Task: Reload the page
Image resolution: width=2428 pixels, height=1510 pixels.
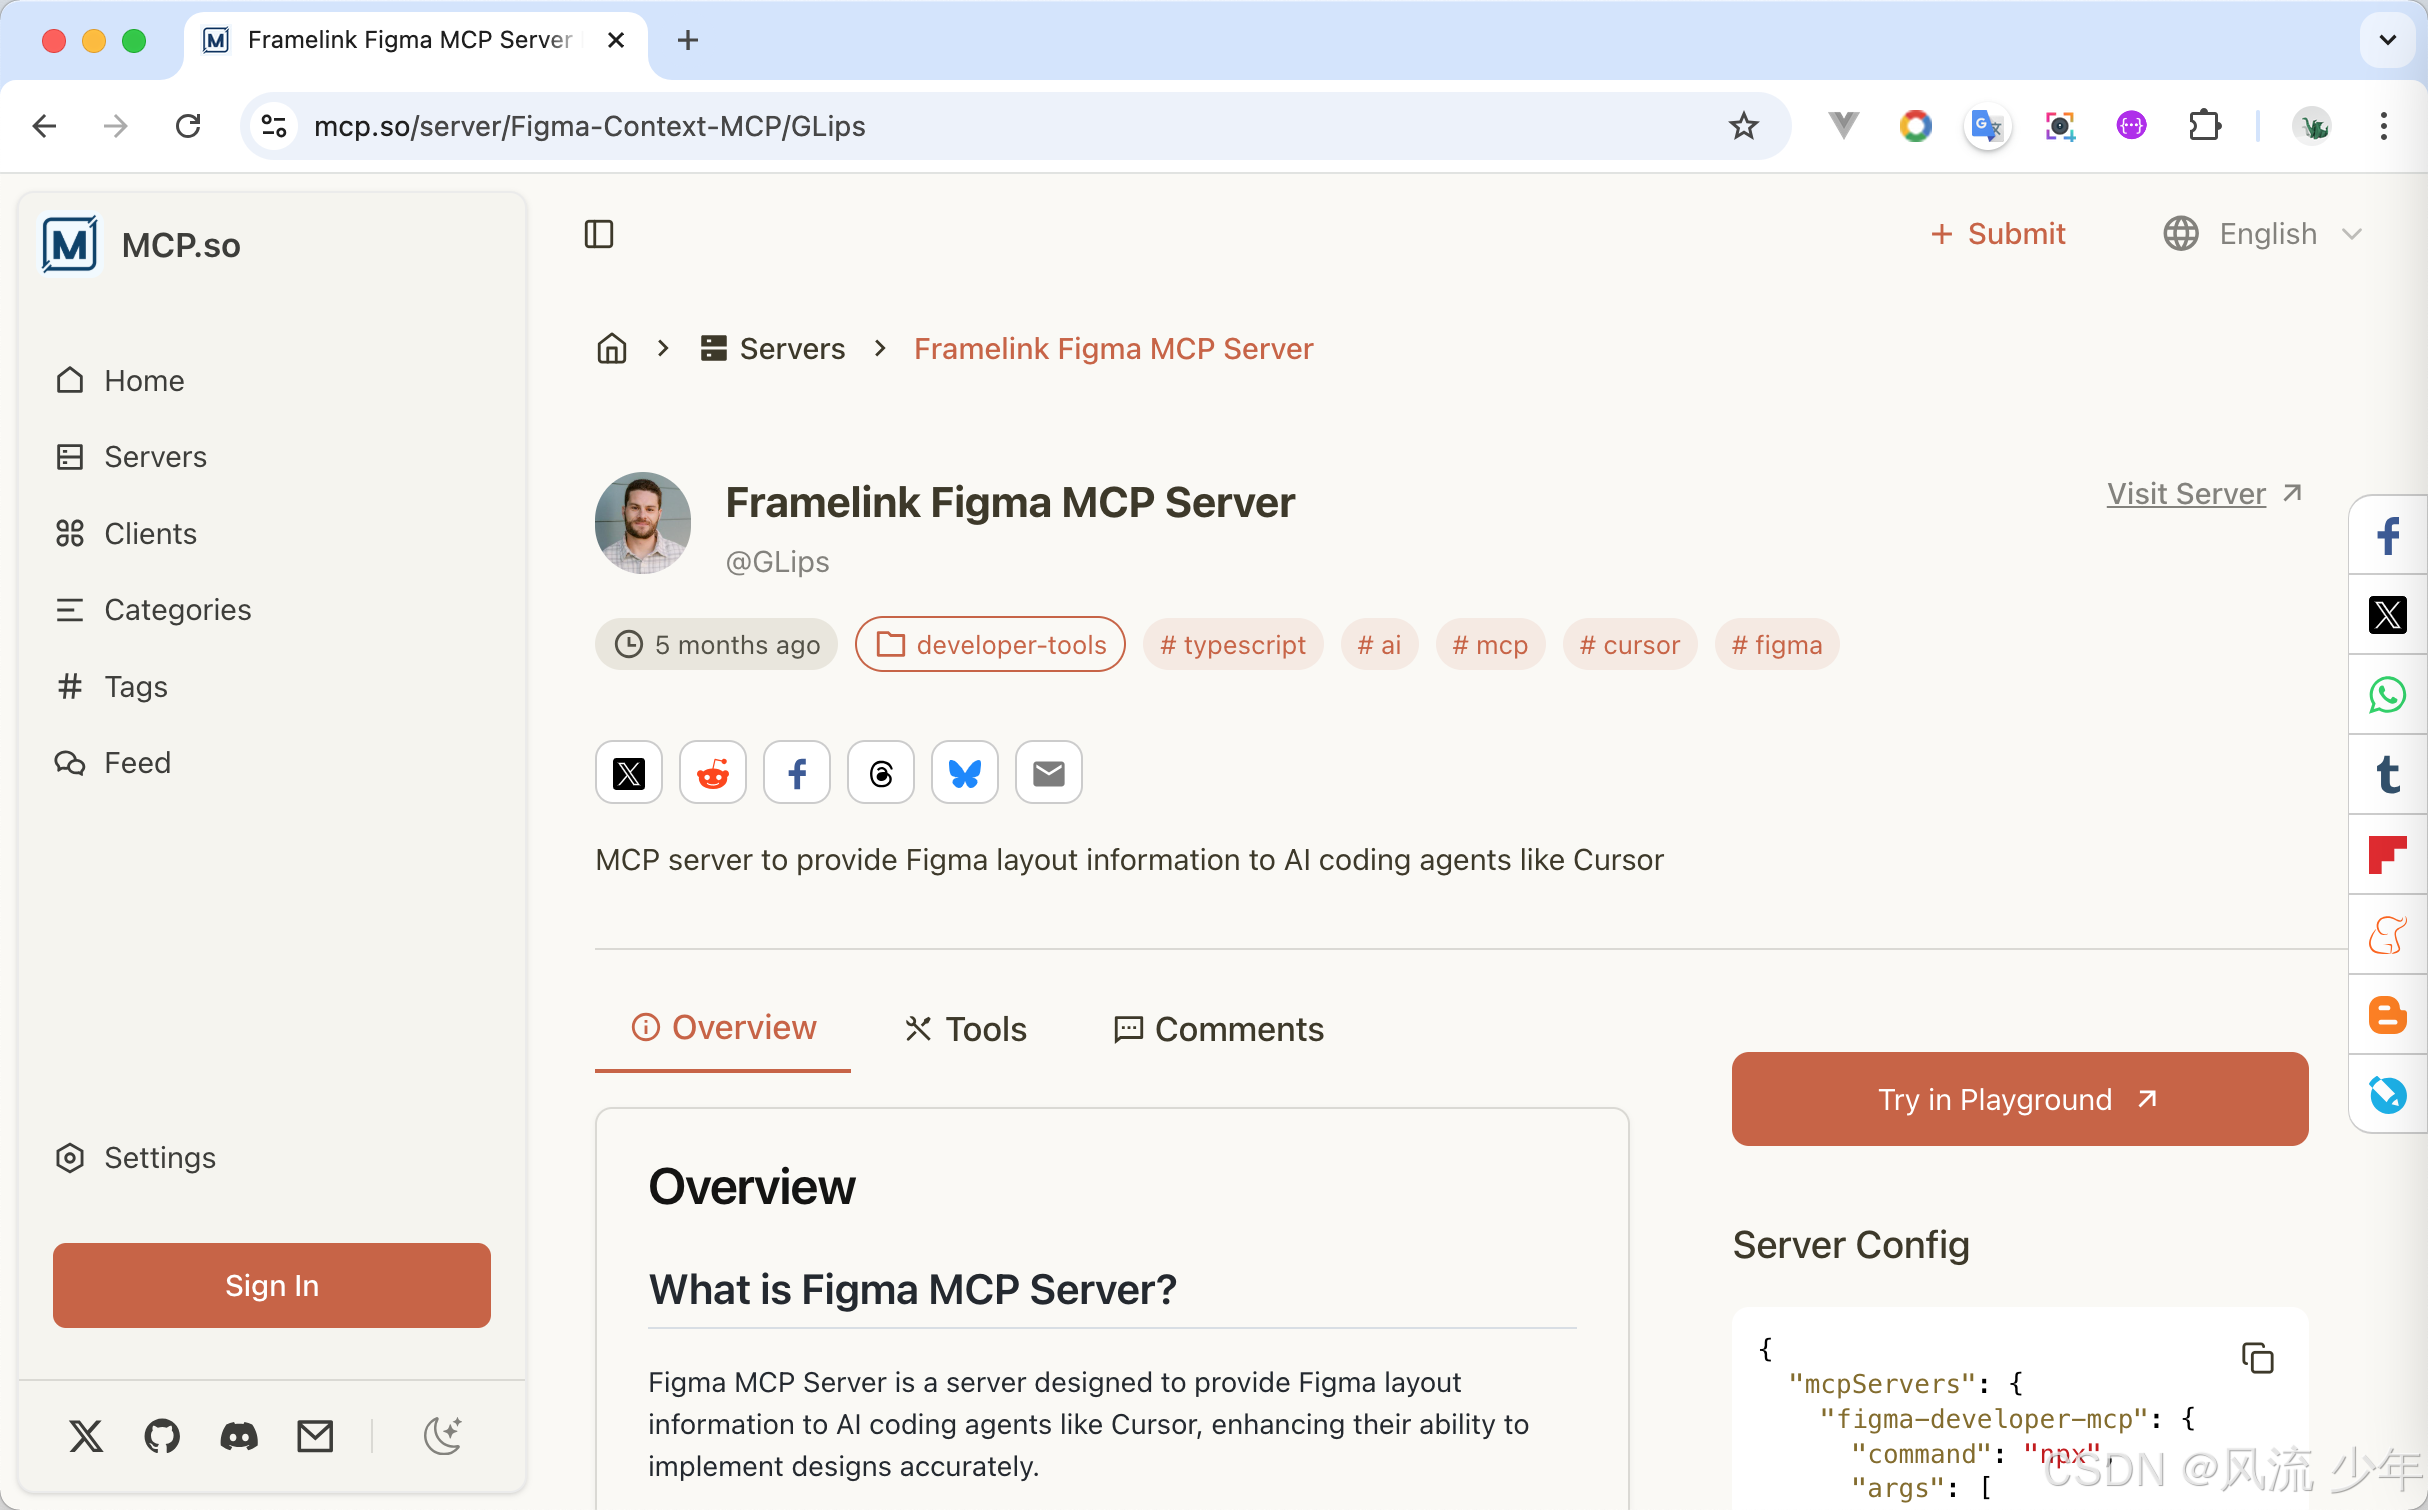Action: click(x=188, y=126)
